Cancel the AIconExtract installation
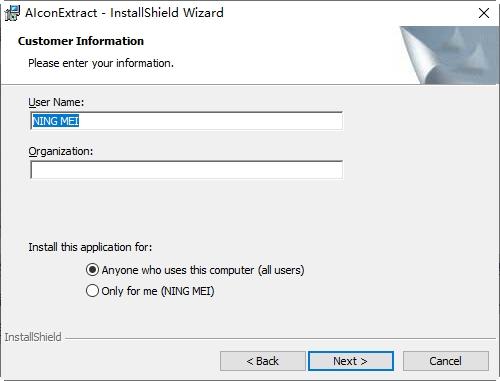The image size is (500, 381). click(446, 361)
